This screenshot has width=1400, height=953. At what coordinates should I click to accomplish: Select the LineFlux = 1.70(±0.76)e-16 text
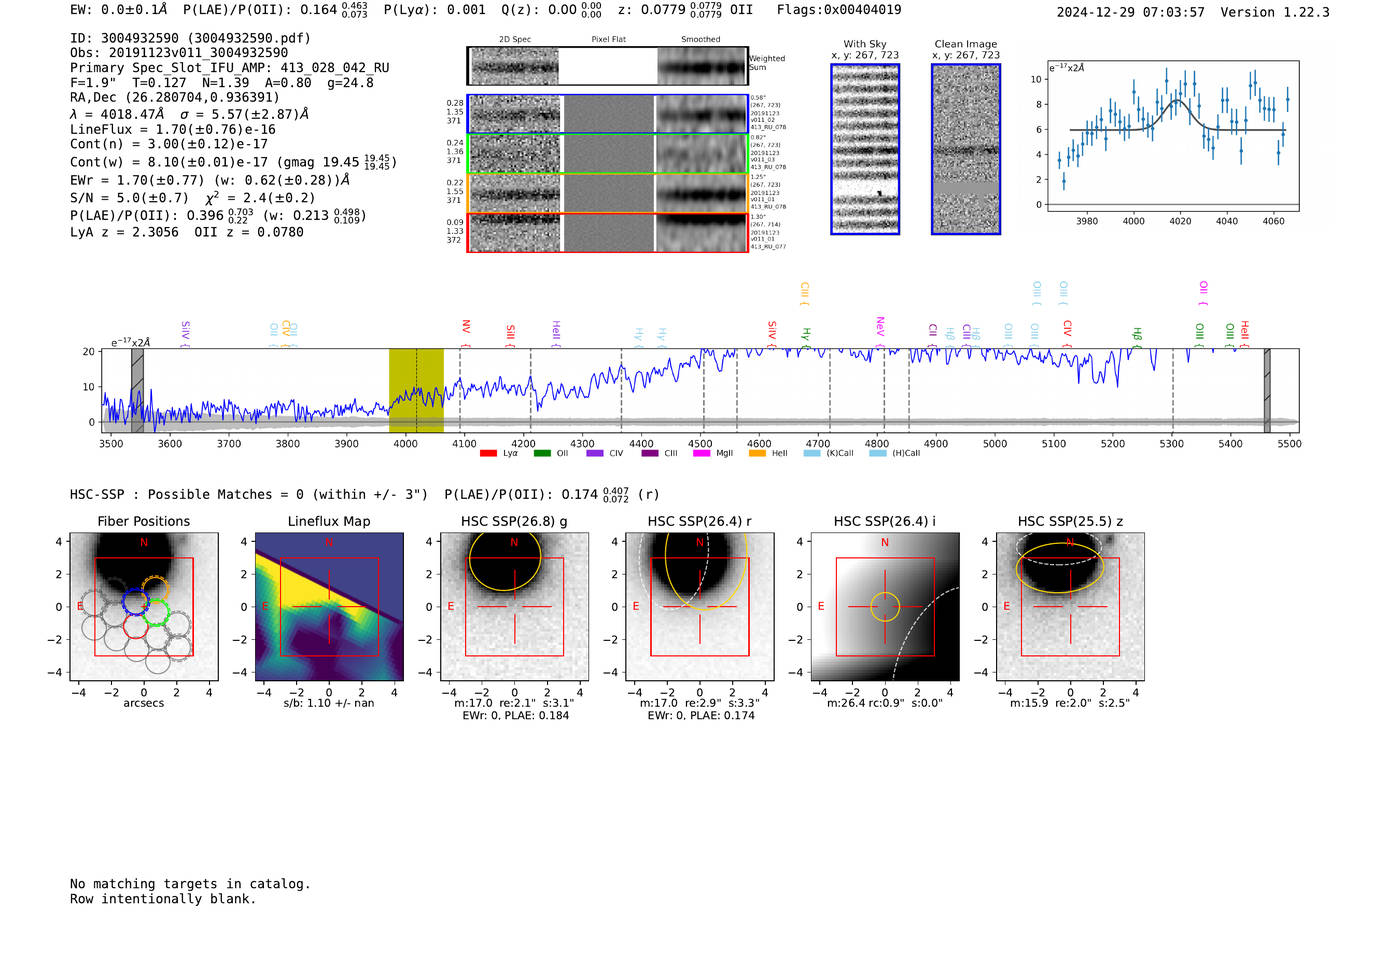tap(173, 129)
